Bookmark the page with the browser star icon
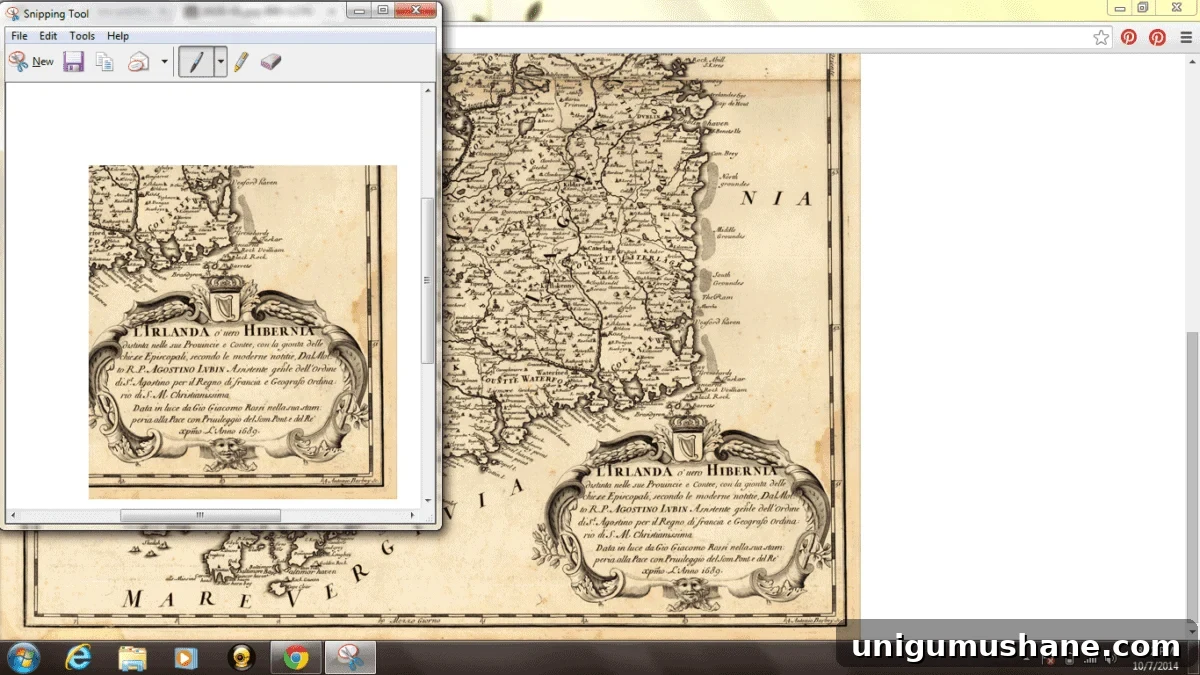This screenshot has width=1200, height=675. coord(1101,38)
